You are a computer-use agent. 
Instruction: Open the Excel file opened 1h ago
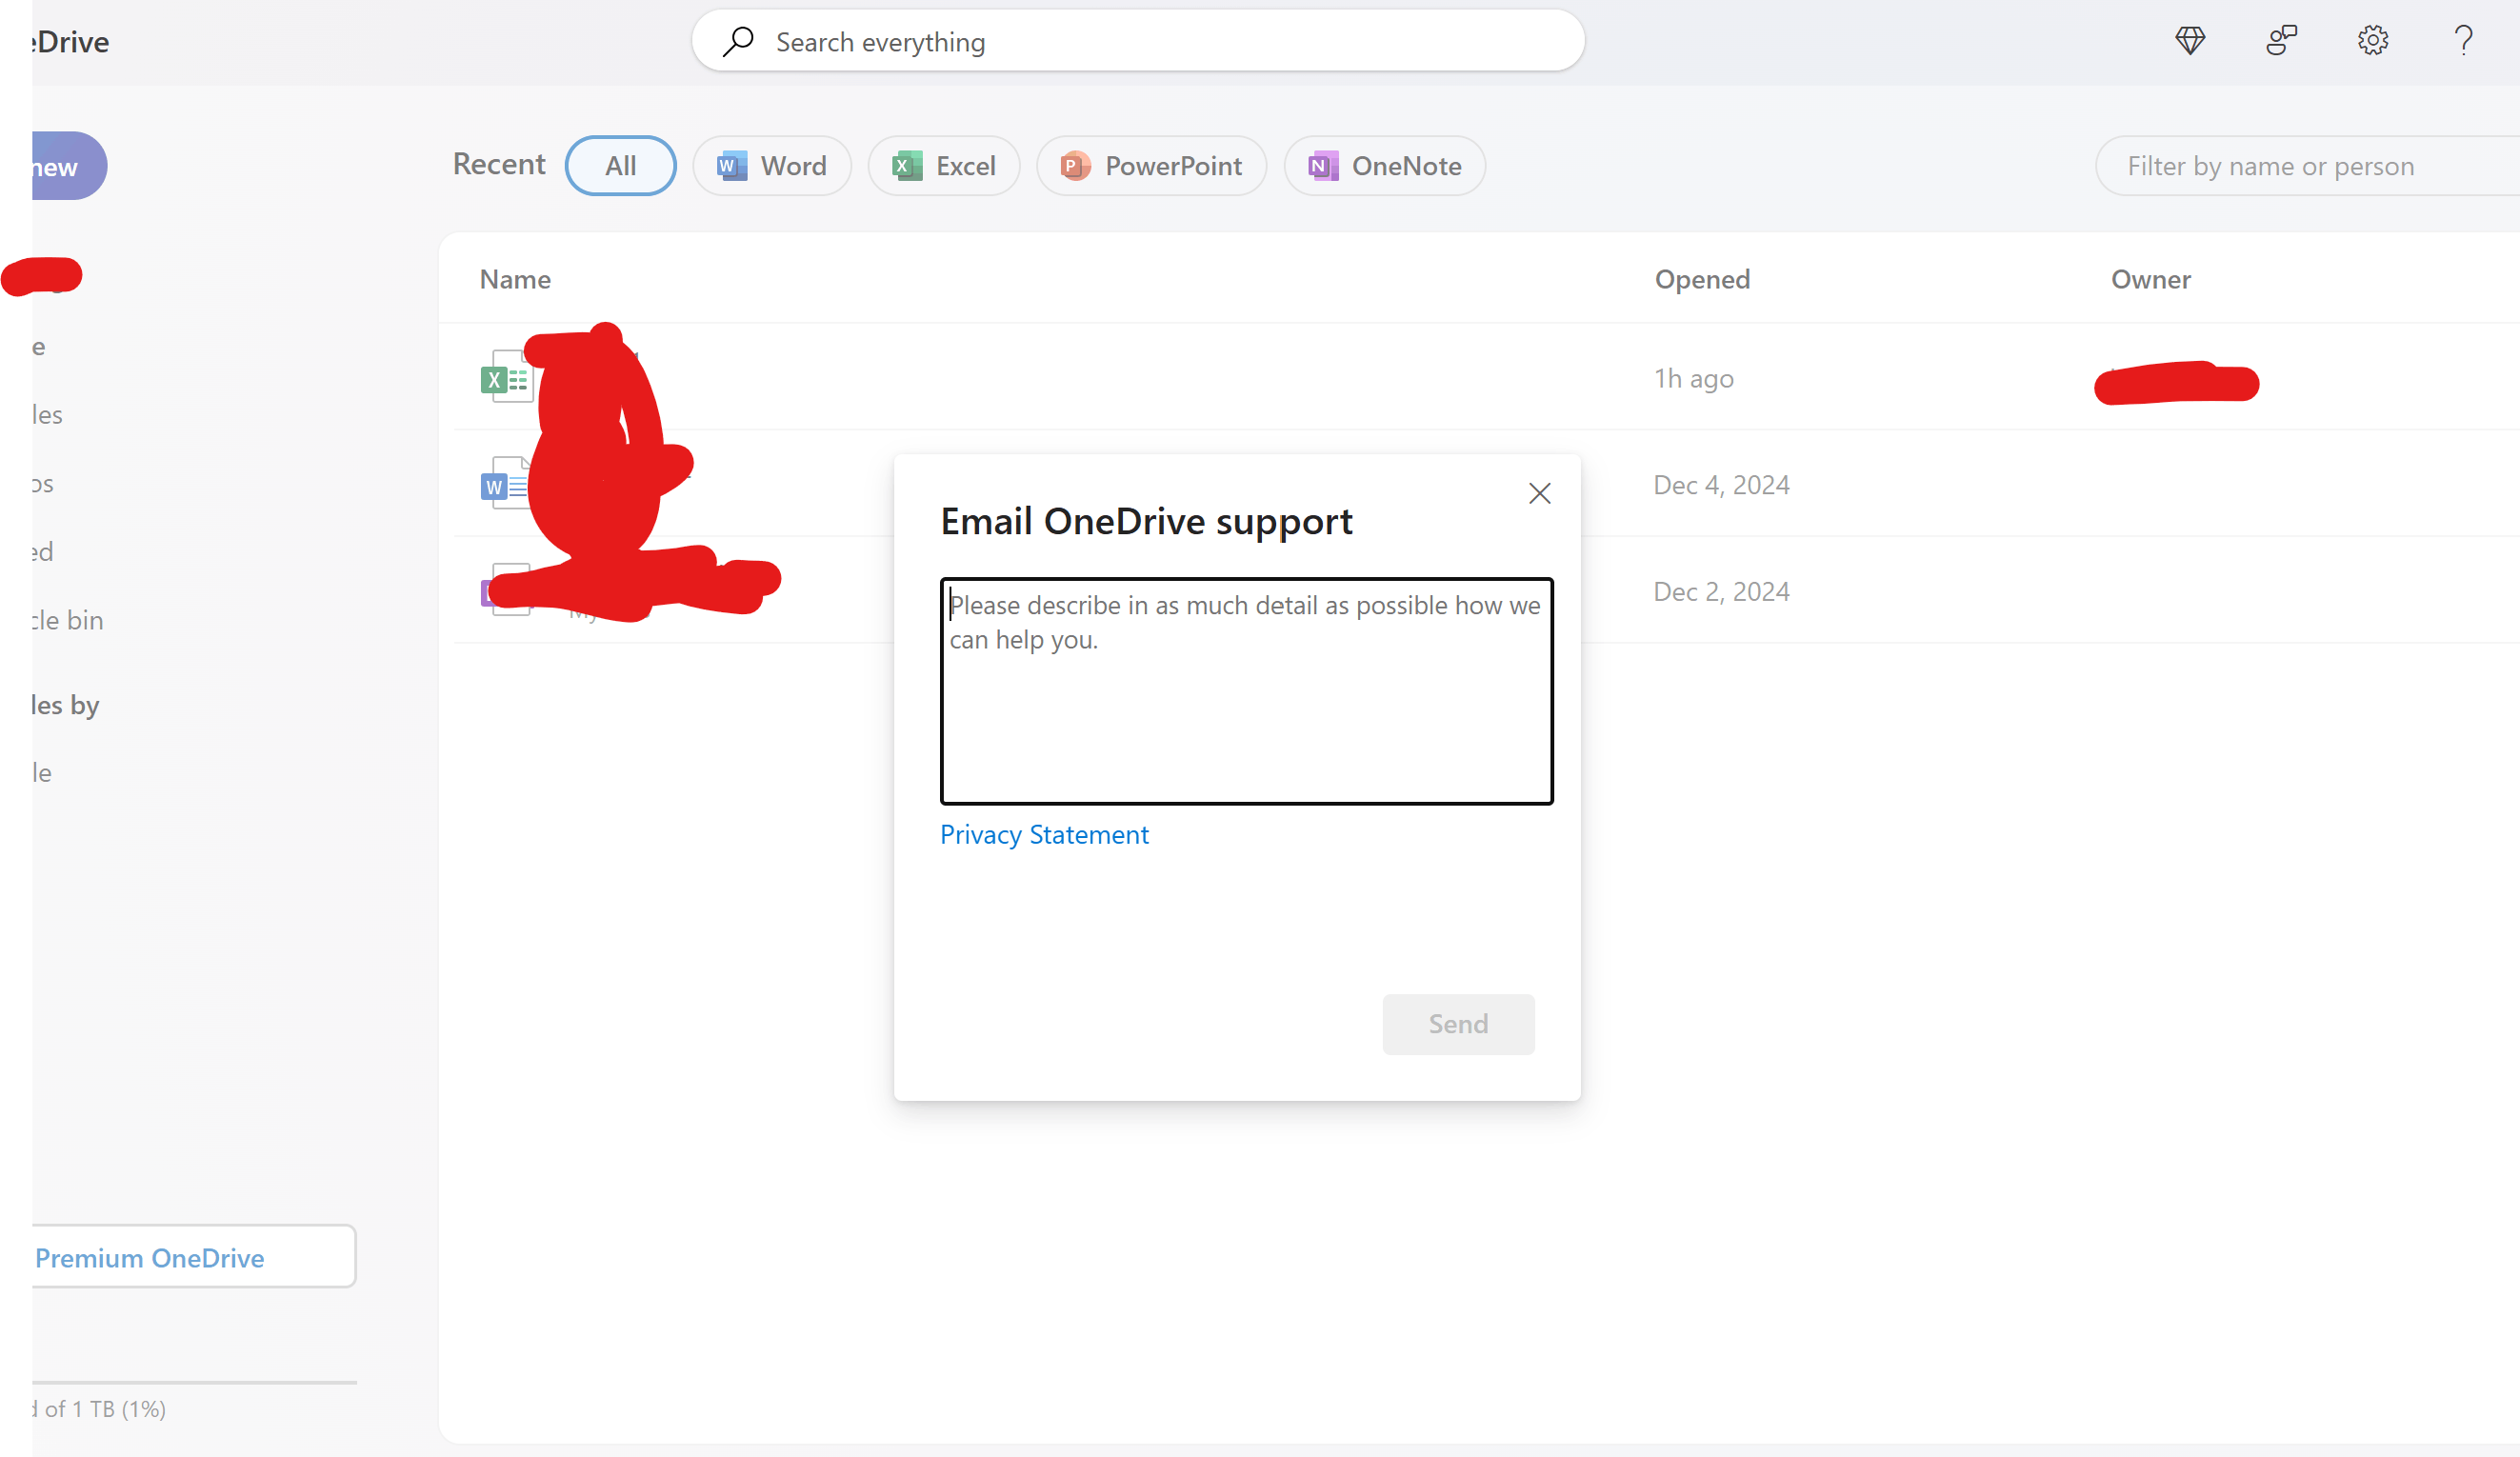coord(506,377)
